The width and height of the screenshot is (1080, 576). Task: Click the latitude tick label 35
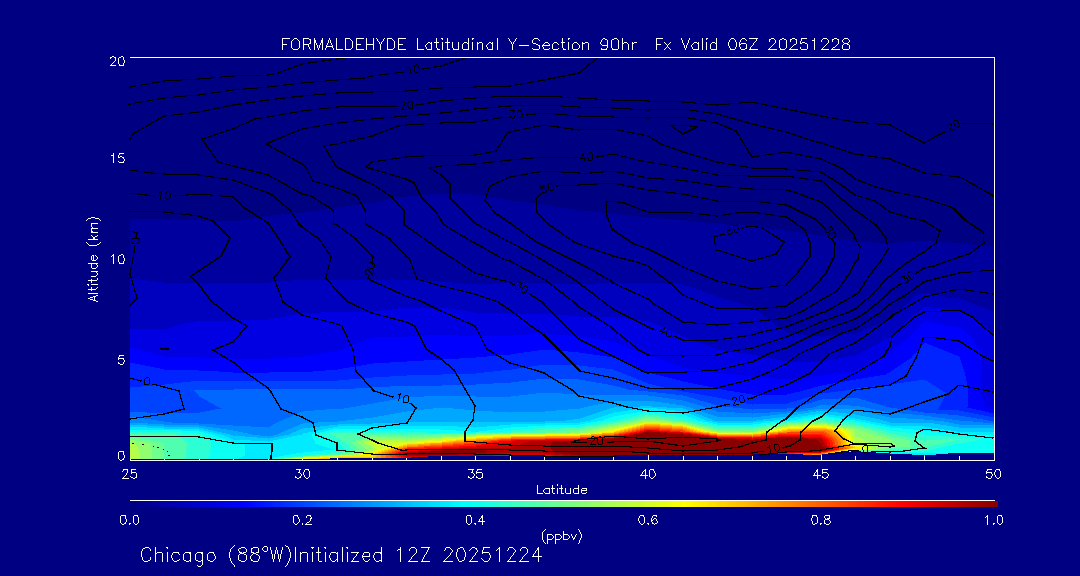475,473
